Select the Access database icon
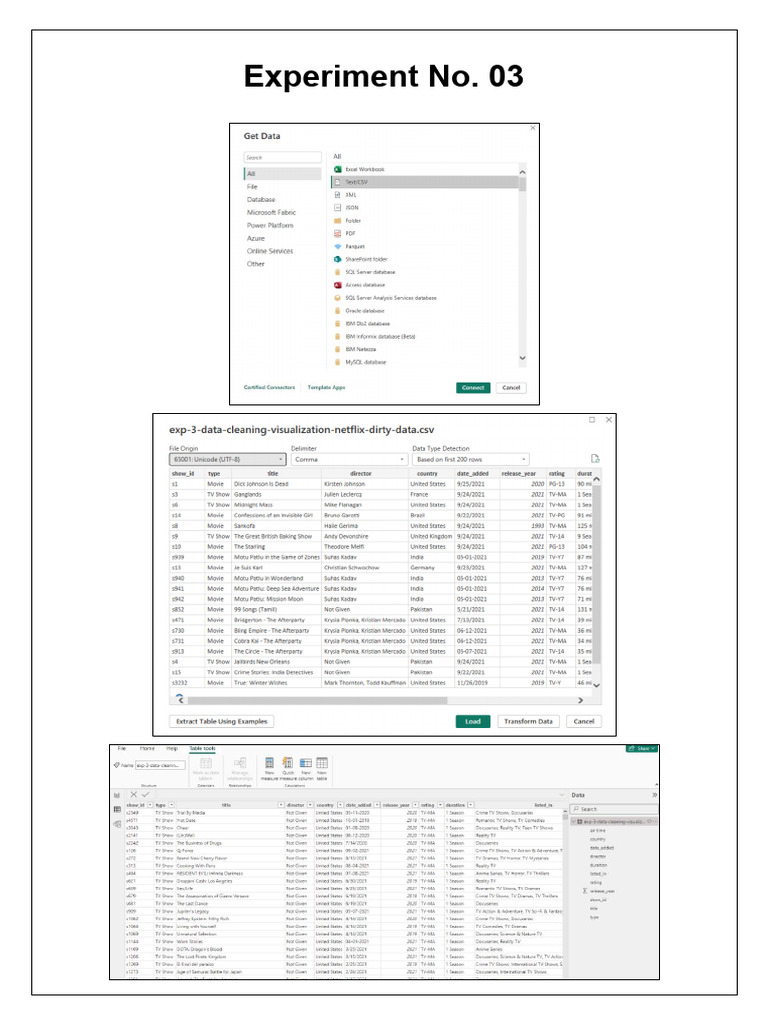Screen dimensions: 768x1024 click(x=338, y=285)
